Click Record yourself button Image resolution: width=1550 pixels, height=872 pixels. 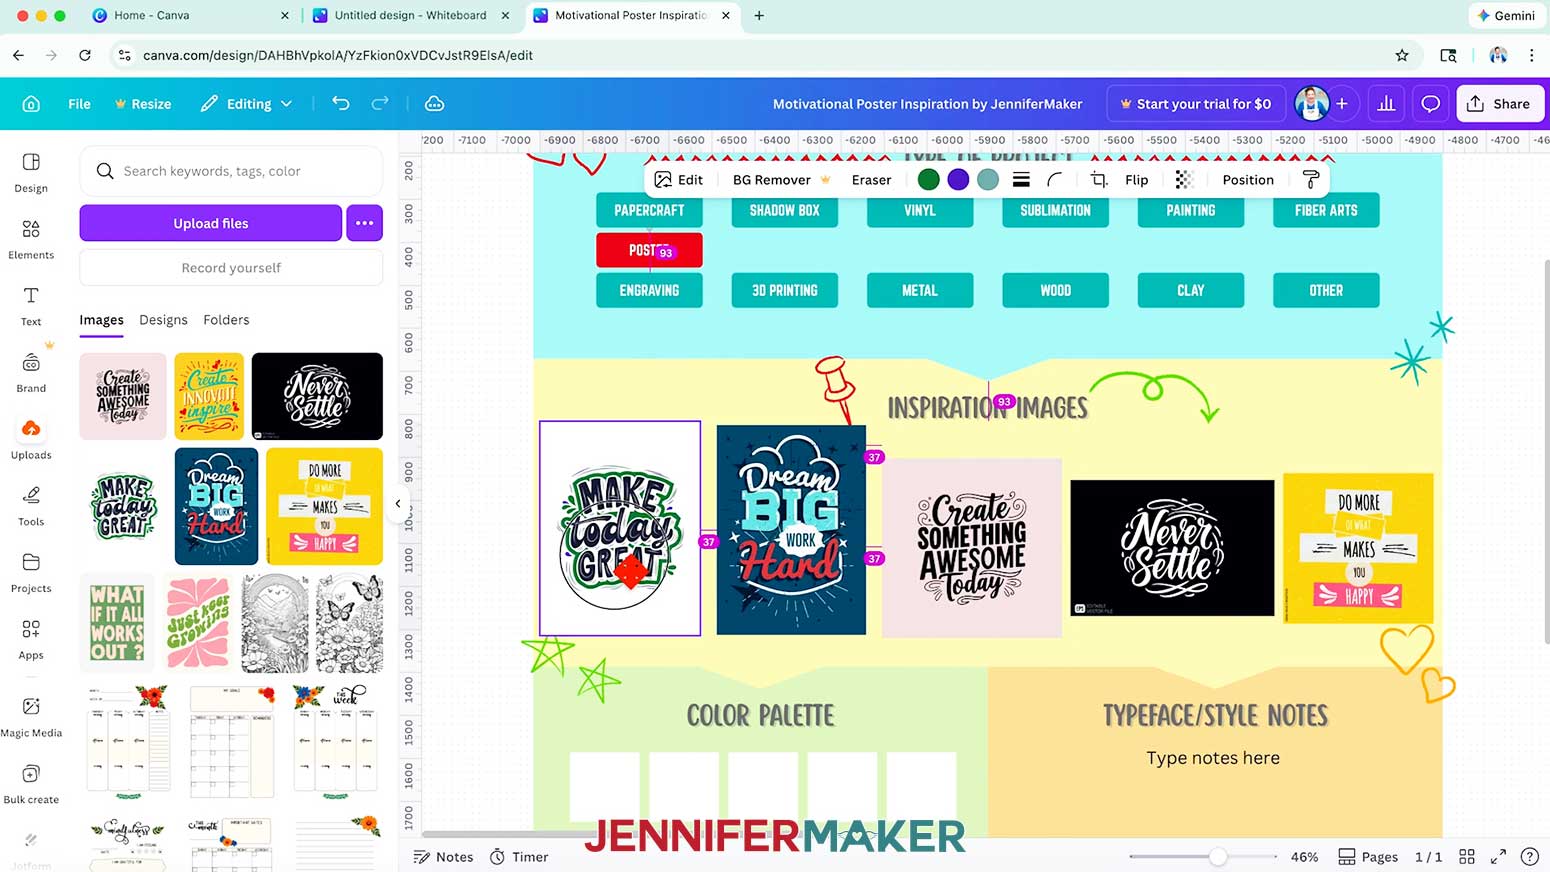click(231, 268)
